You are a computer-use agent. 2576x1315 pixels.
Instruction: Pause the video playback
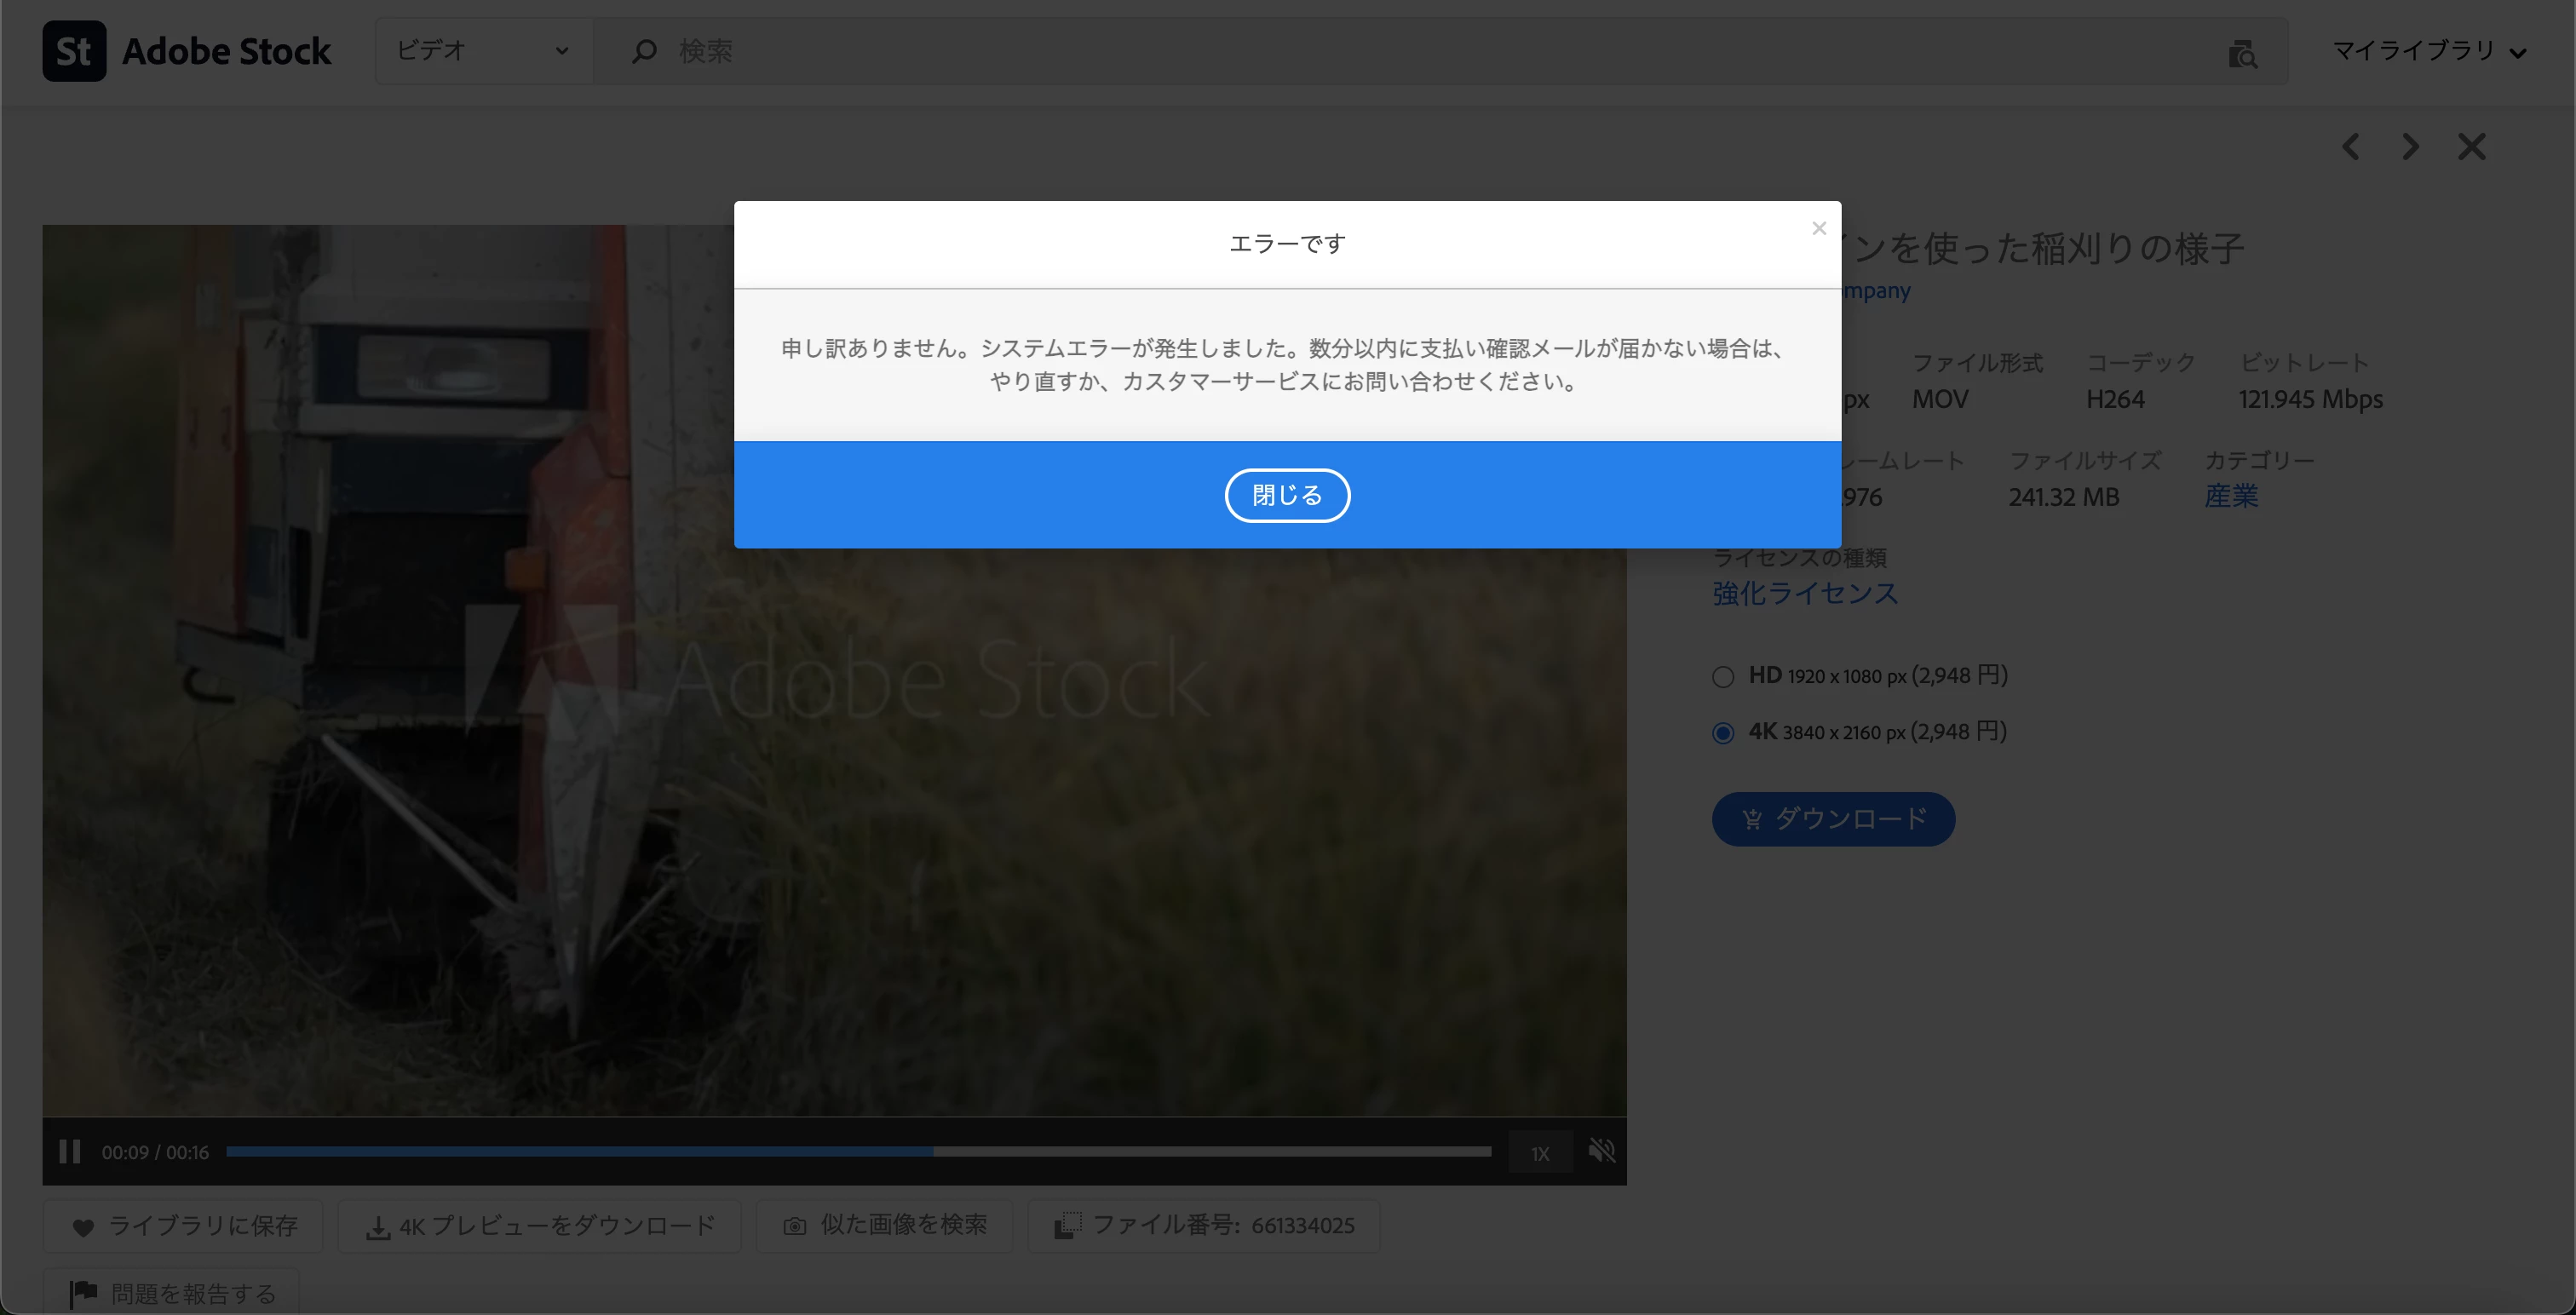(x=69, y=1151)
